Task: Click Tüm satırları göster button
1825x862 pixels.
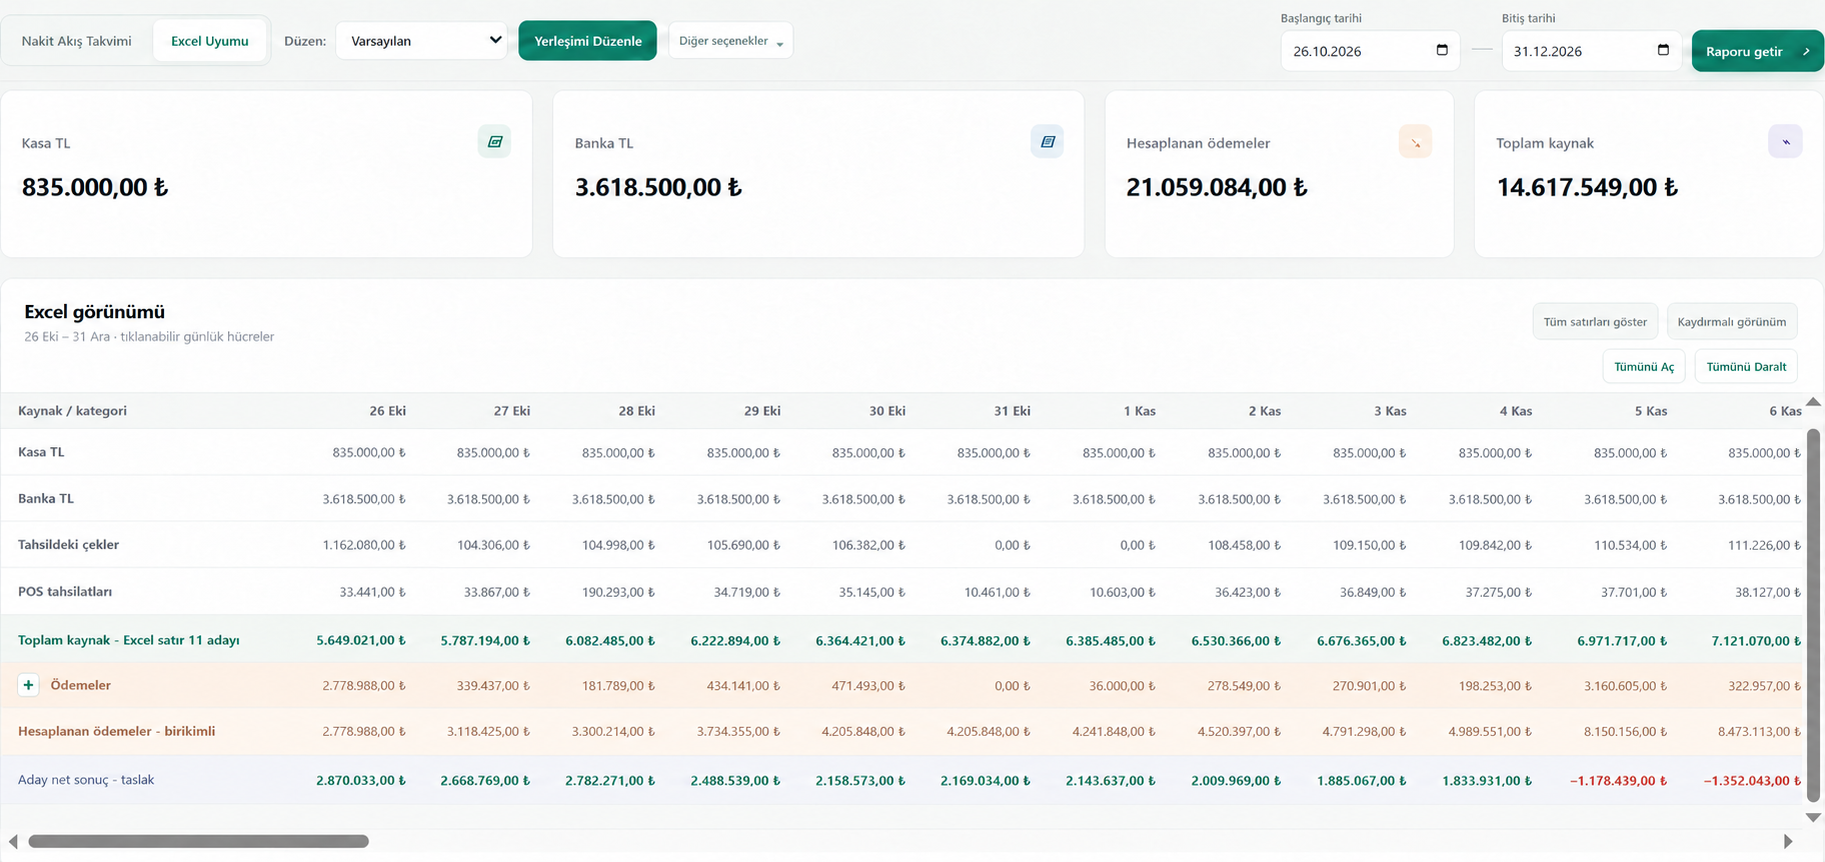Action: coord(1595,322)
